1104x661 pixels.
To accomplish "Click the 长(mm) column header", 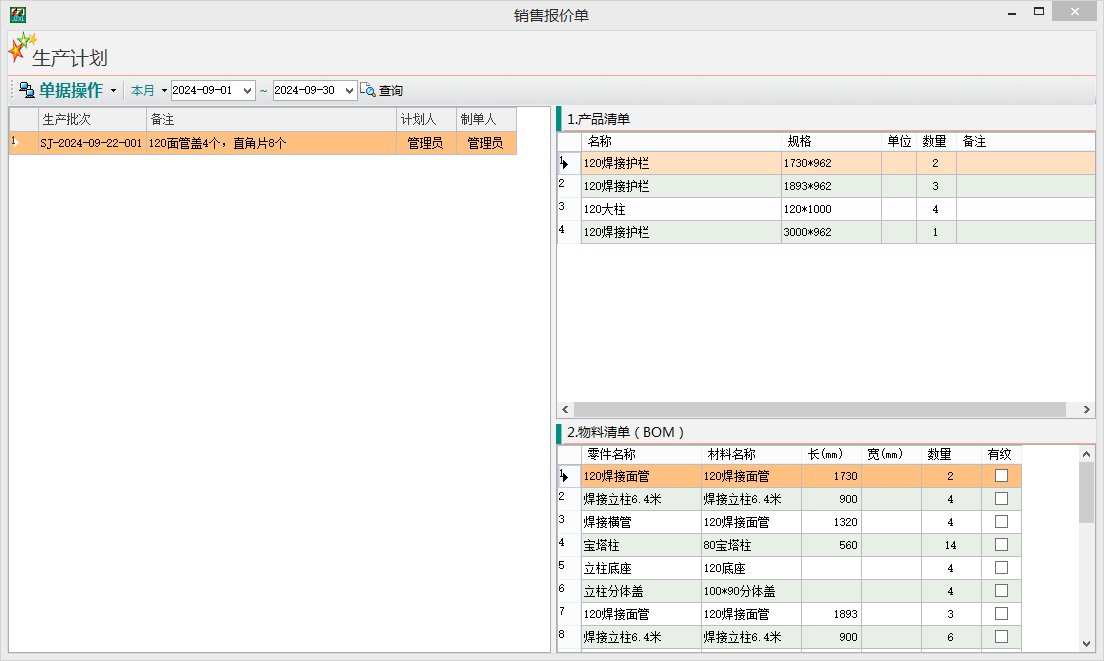I will click(832, 455).
